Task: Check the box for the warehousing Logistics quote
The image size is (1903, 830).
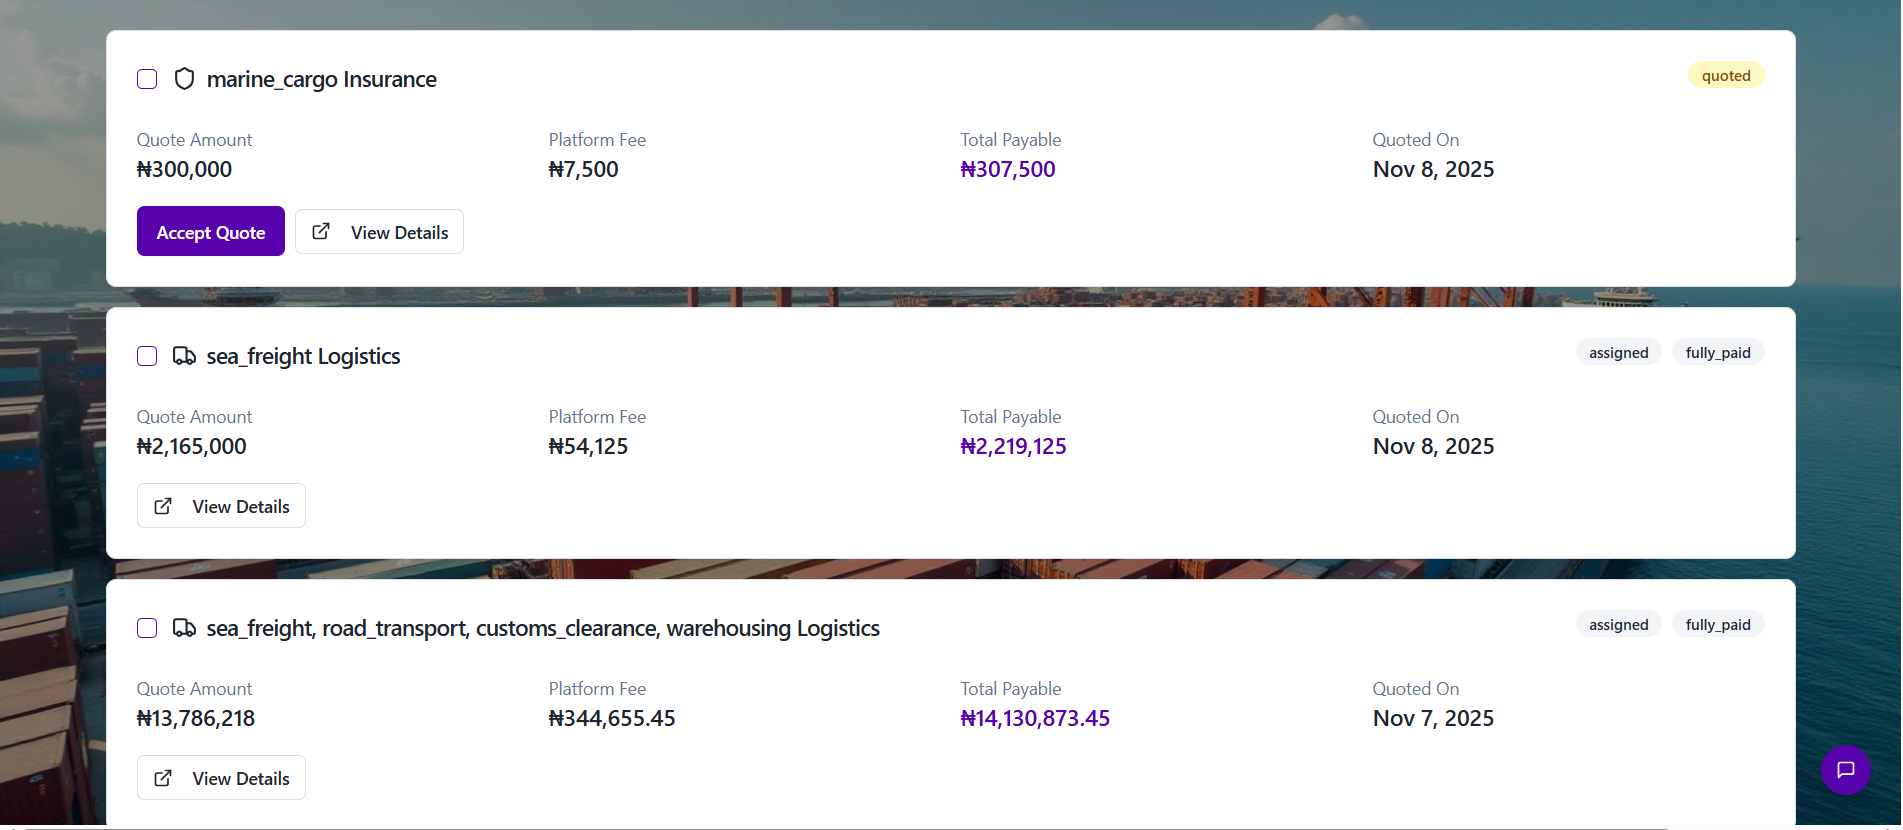Action: (x=147, y=628)
